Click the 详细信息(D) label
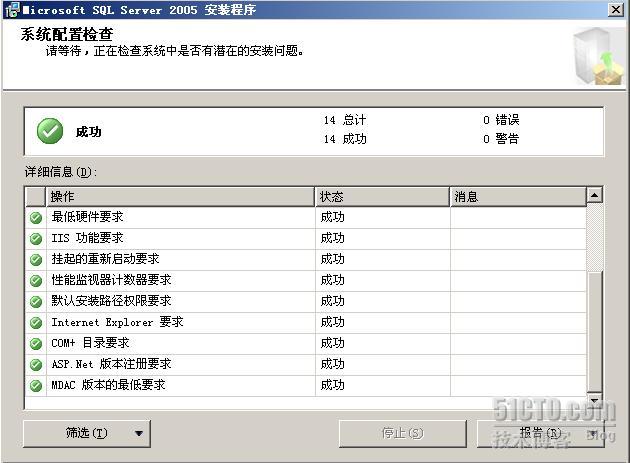Image resolution: width=630 pixels, height=463 pixels. [61, 172]
